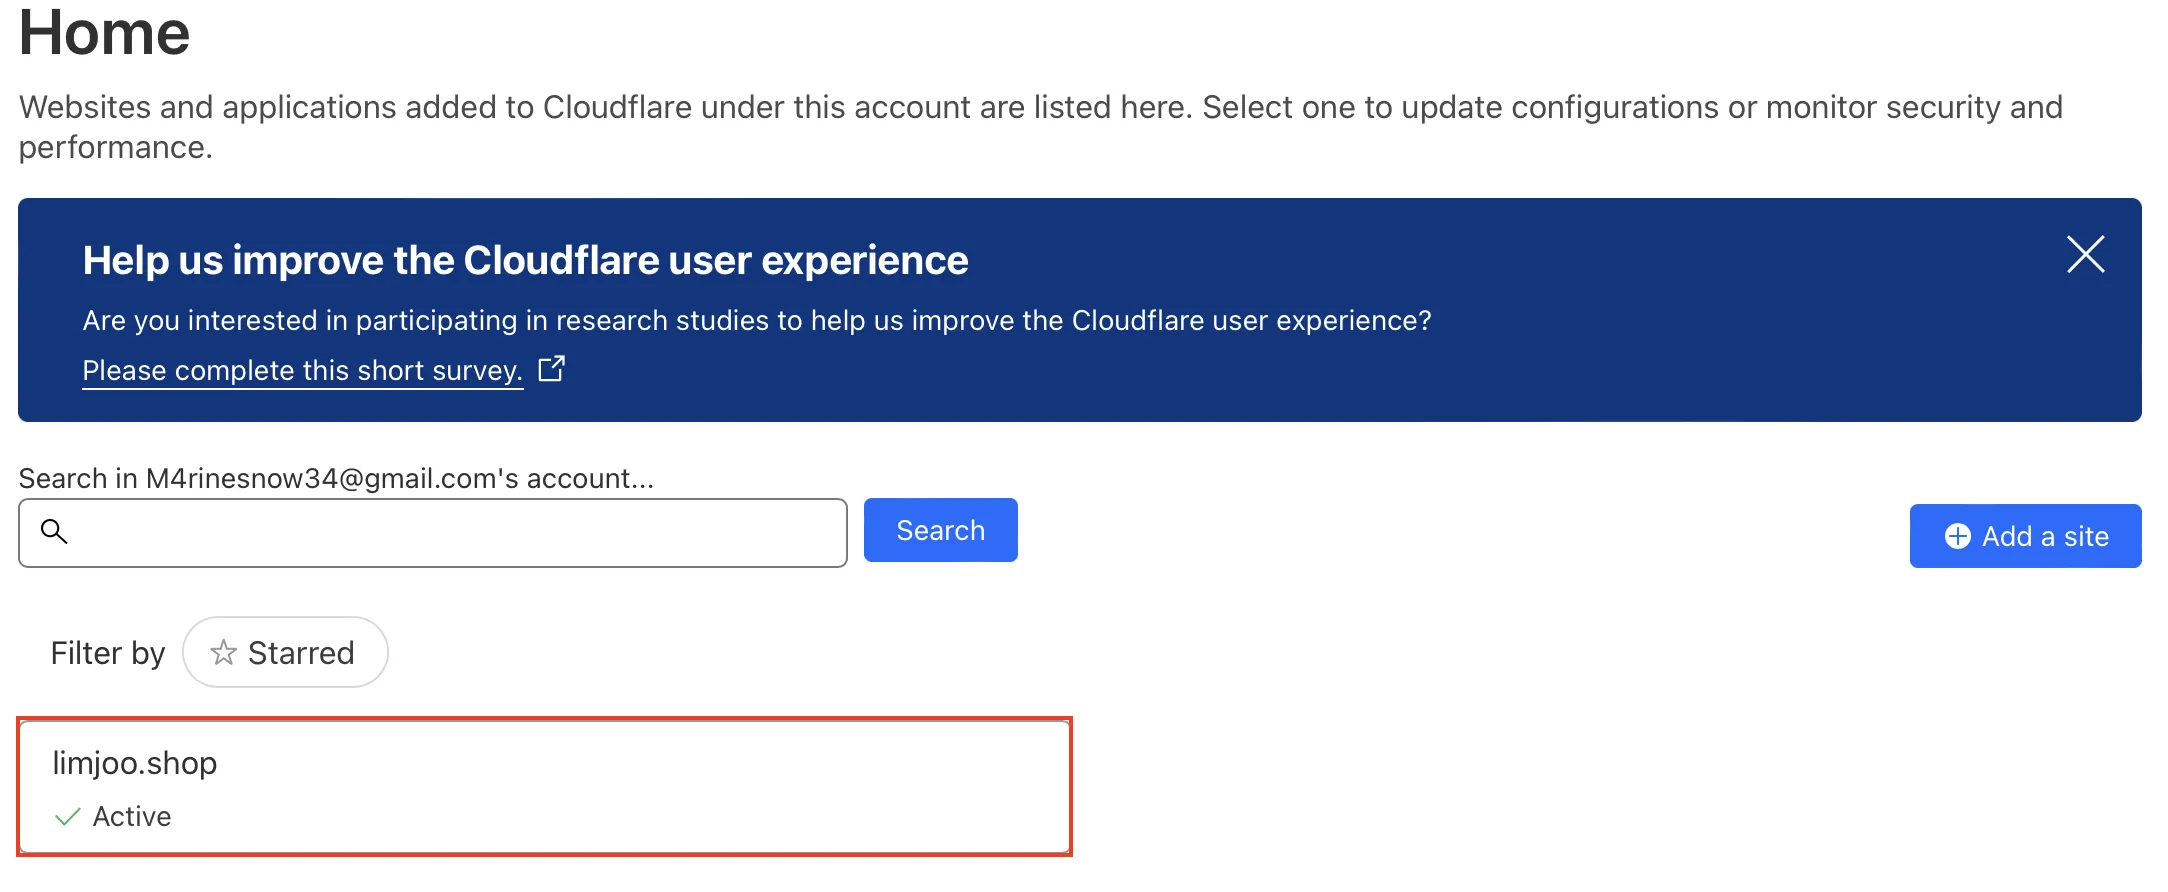Click the green Active checkmark icon
Image resolution: width=2168 pixels, height=892 pixels.
[x=67, y=817]
